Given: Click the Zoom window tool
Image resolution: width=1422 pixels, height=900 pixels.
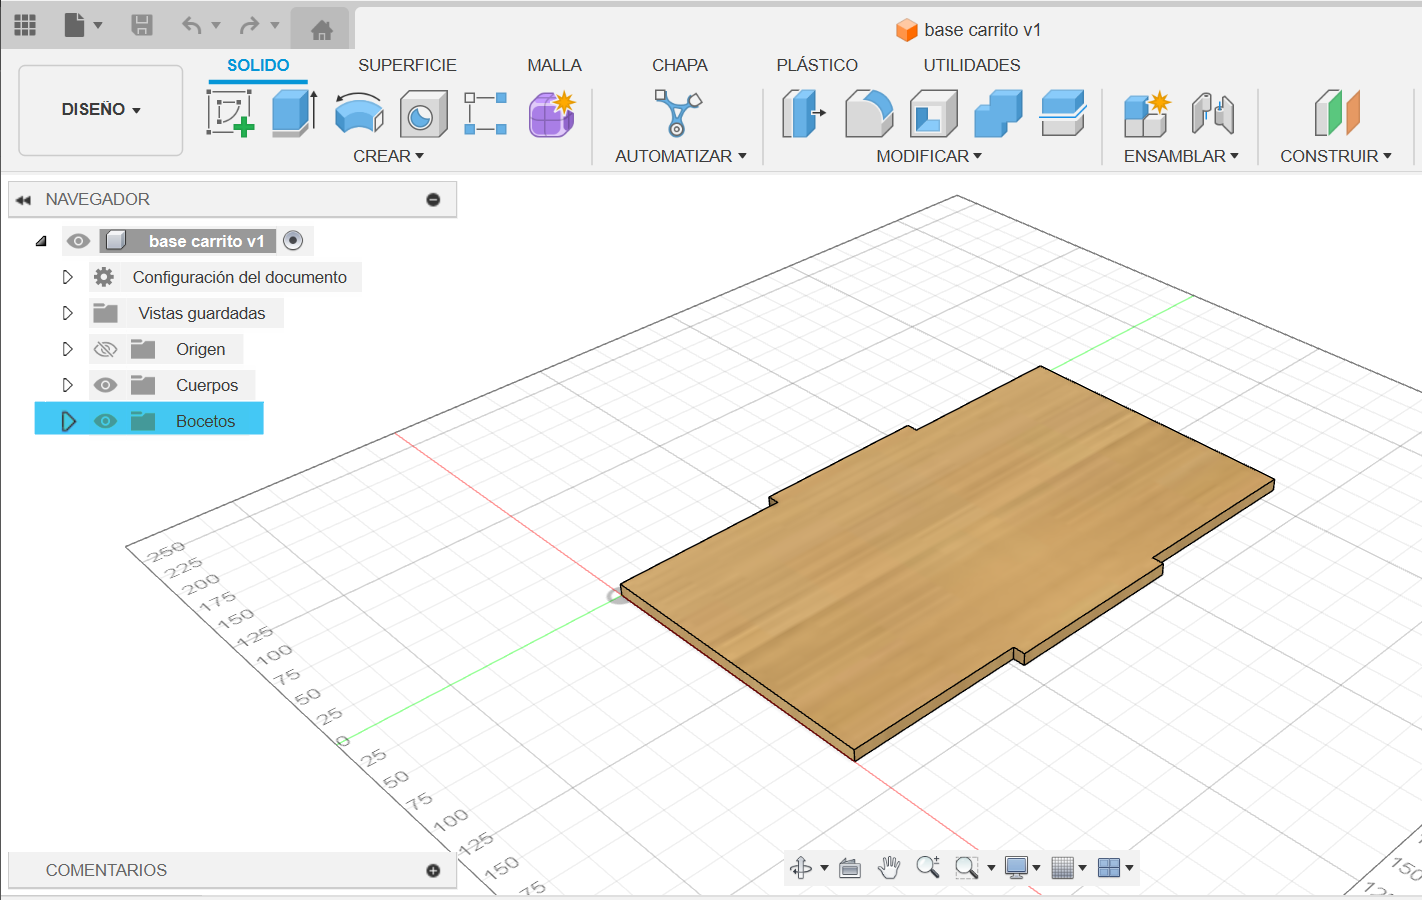Looking at the screenshot, I should pyautogui.click(x=966, y=867).
